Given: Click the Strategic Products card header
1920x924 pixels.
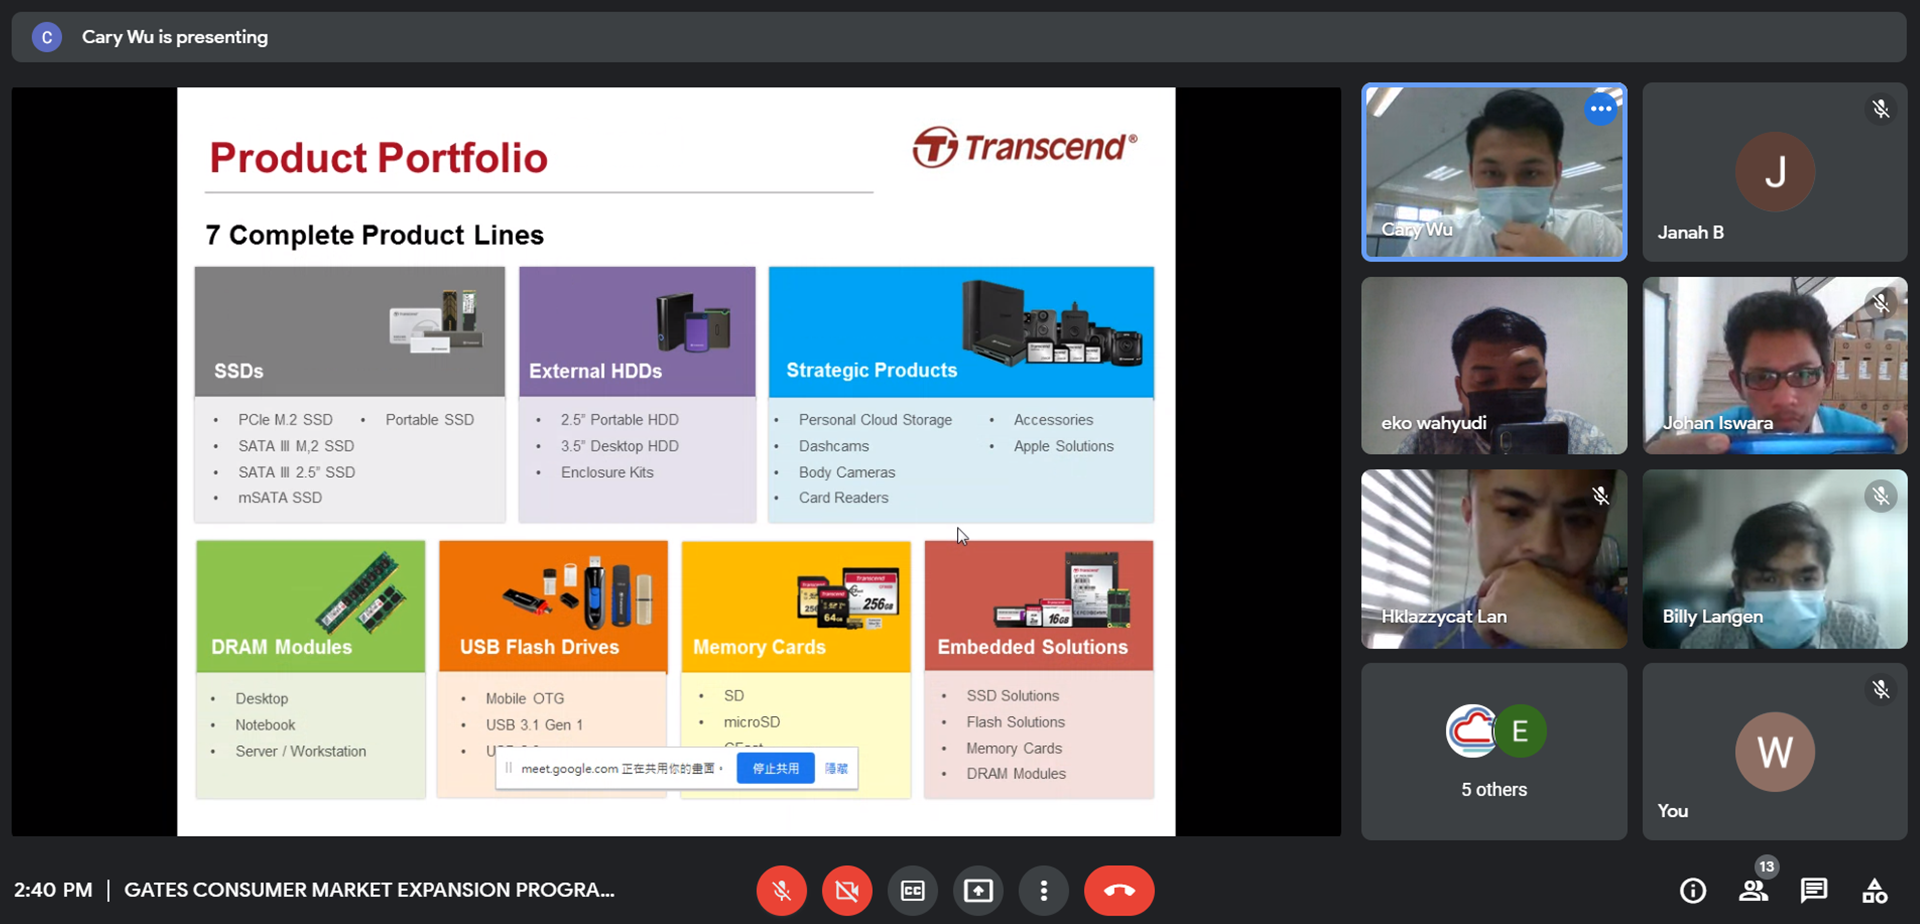Looking at the screenshot, I should coord(961,331).
